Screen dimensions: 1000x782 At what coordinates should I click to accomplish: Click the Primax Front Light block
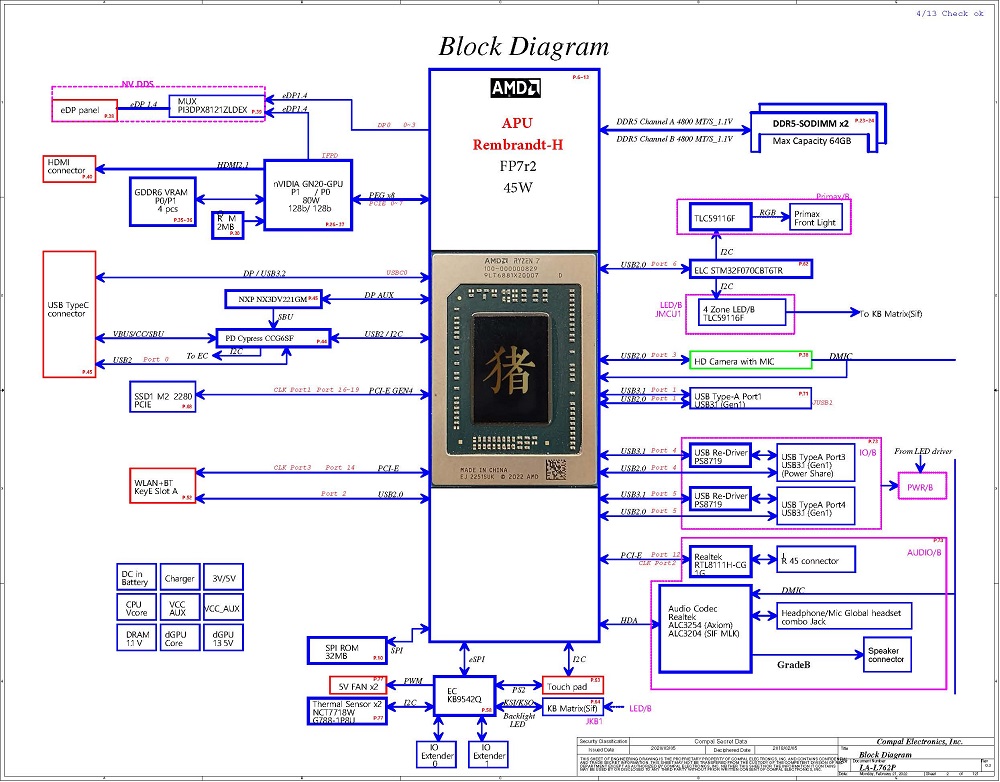816,218
